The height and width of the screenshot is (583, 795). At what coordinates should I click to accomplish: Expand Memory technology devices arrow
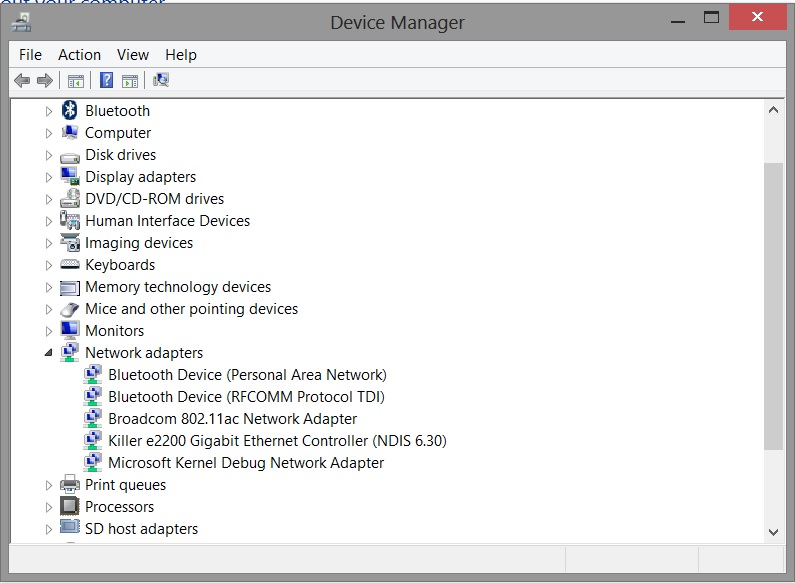(x=49, y=287)
